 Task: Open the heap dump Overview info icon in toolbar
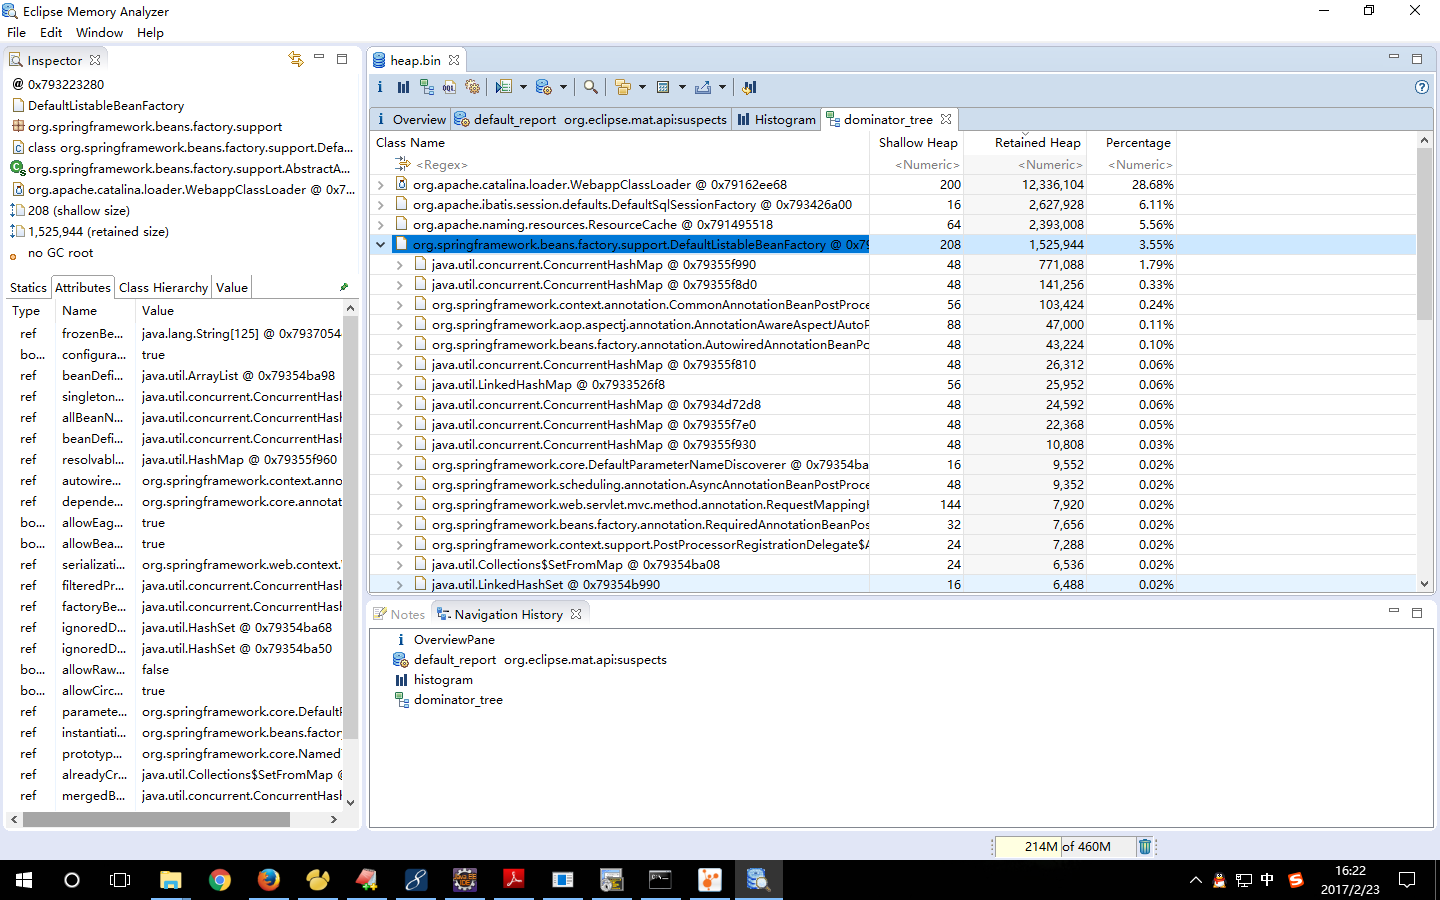[380, 87]
